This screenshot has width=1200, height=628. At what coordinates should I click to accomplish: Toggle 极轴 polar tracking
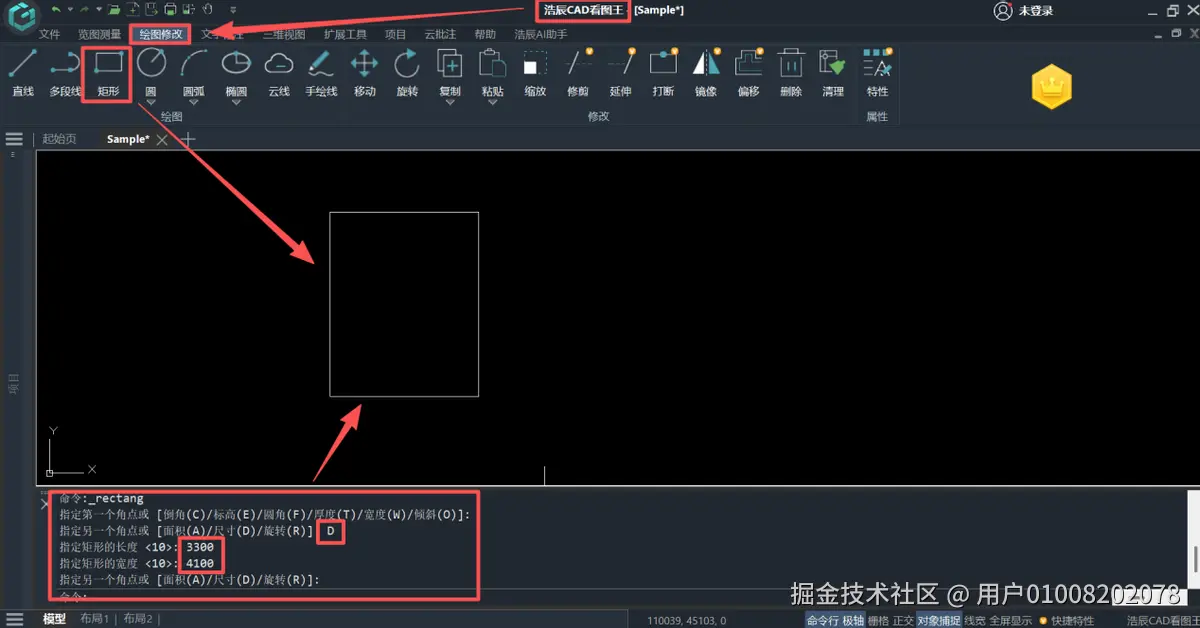click(x=853, y=620)
